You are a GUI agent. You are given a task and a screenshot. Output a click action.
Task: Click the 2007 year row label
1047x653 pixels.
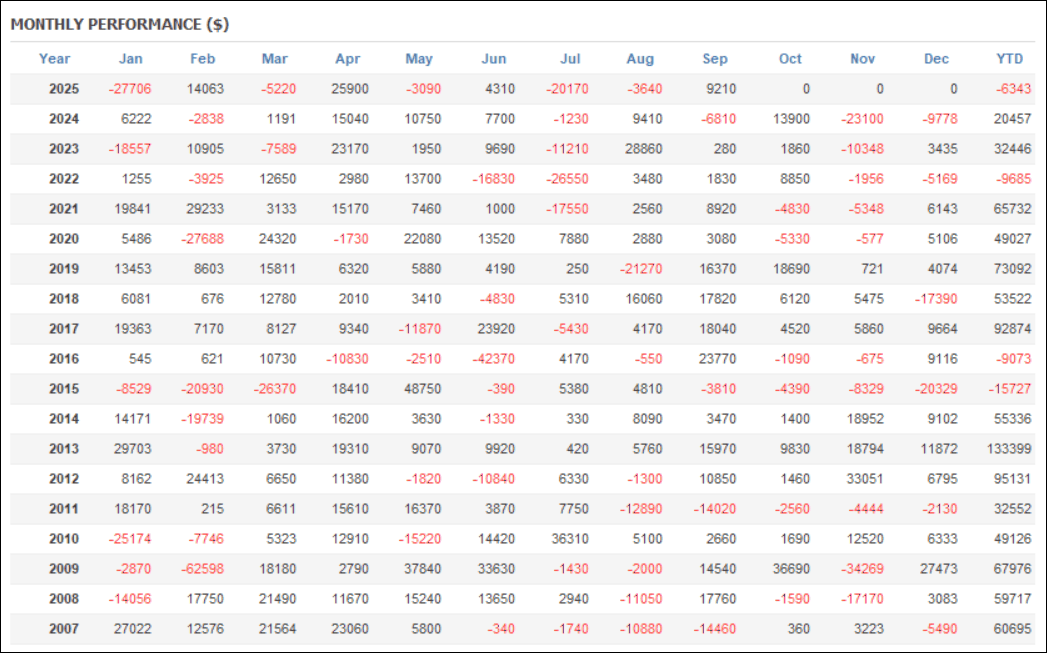tap(64, 629)
